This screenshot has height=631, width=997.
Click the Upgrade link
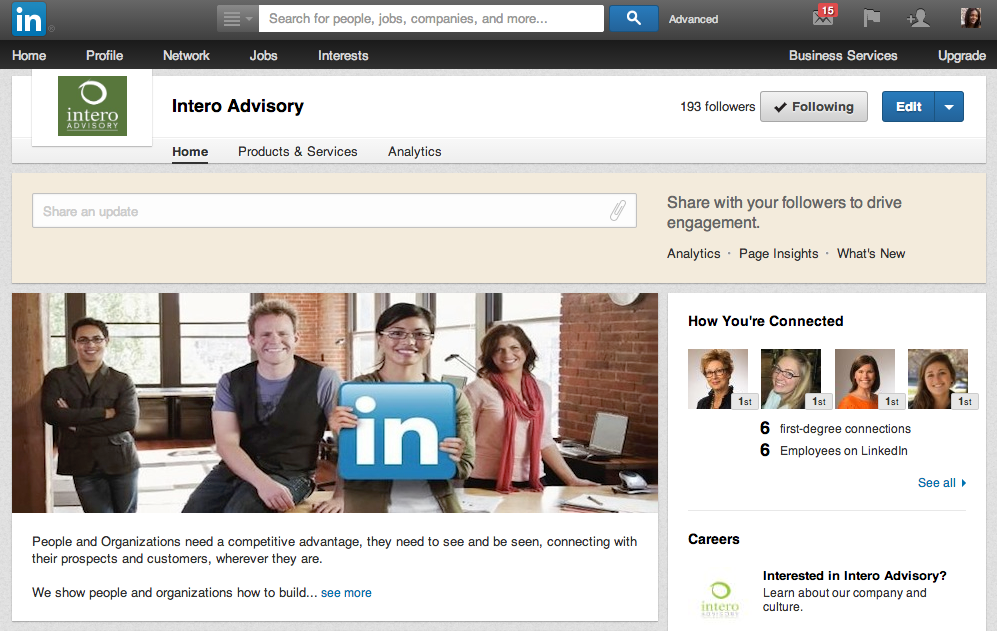point(962,55)
